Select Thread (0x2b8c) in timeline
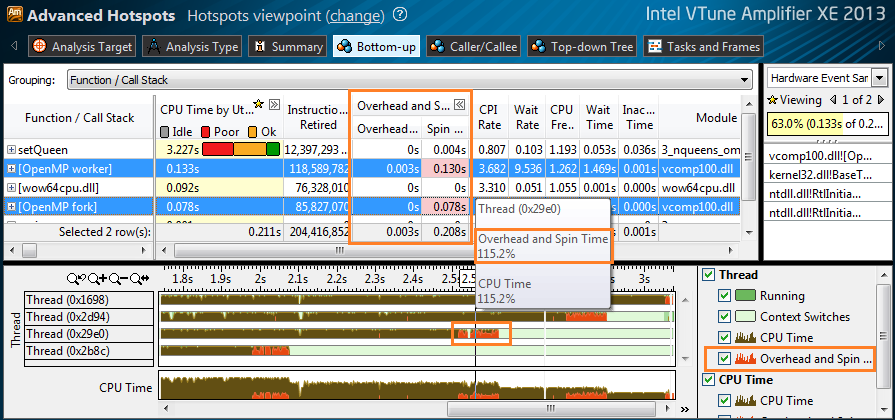895x420 pixels. tap(89, 351)
